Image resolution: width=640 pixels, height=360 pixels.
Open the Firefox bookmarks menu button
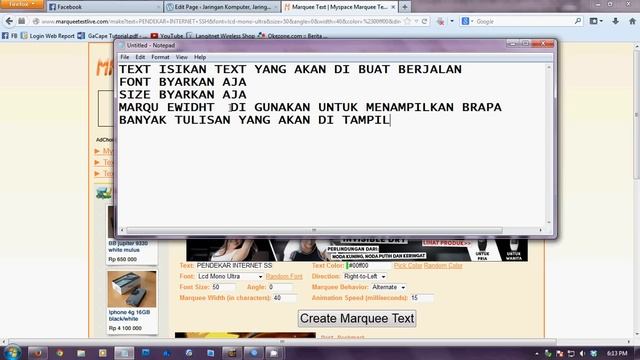point(596,21)
